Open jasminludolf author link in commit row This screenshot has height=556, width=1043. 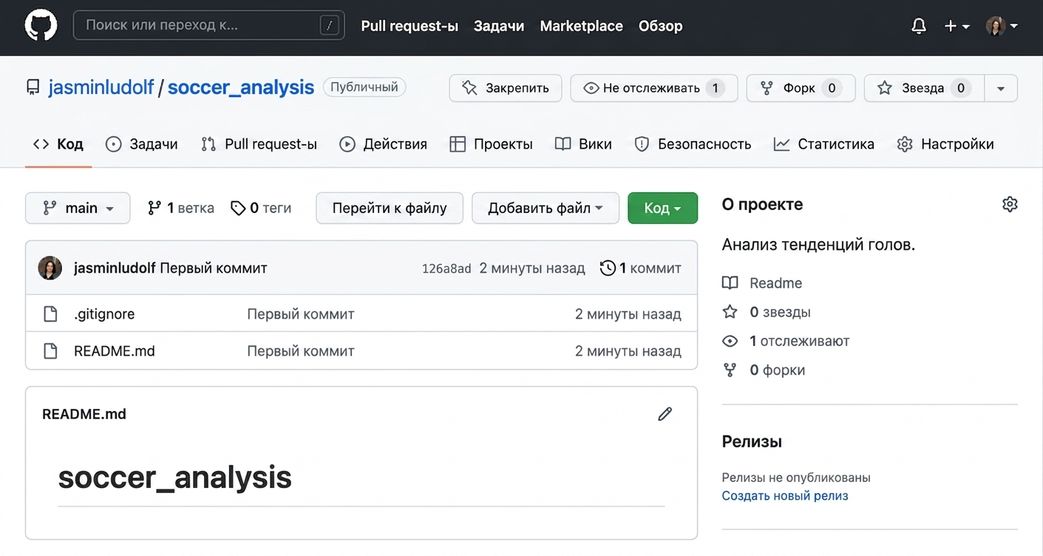(114, 268)
